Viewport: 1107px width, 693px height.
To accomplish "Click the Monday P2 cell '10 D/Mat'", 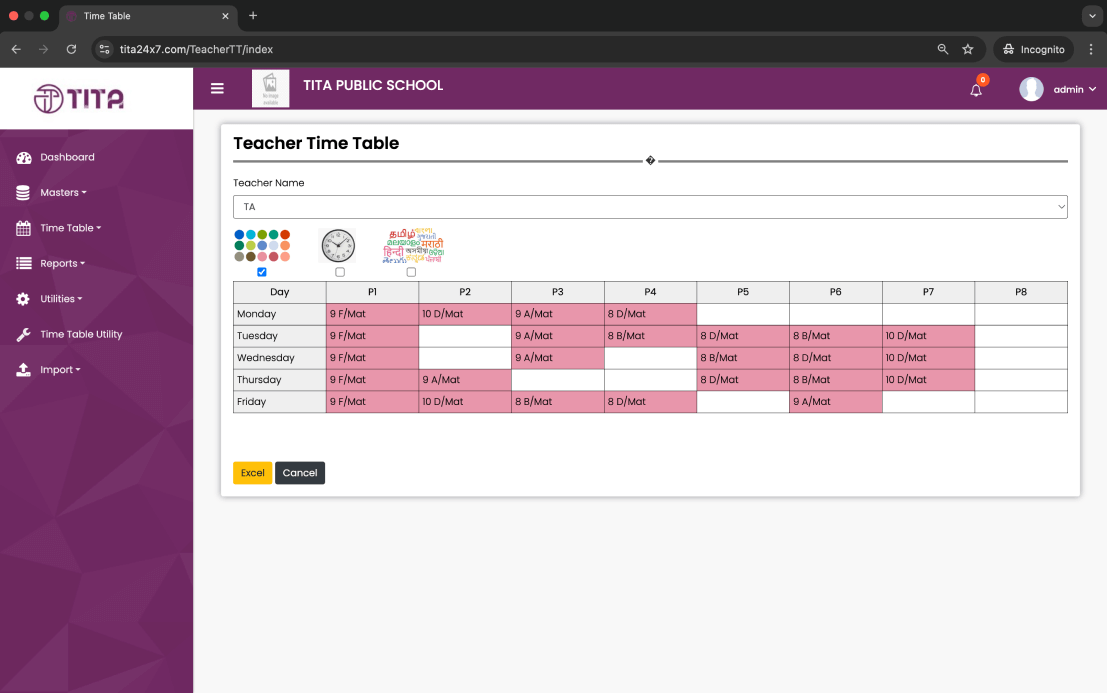I will [465, 314].
